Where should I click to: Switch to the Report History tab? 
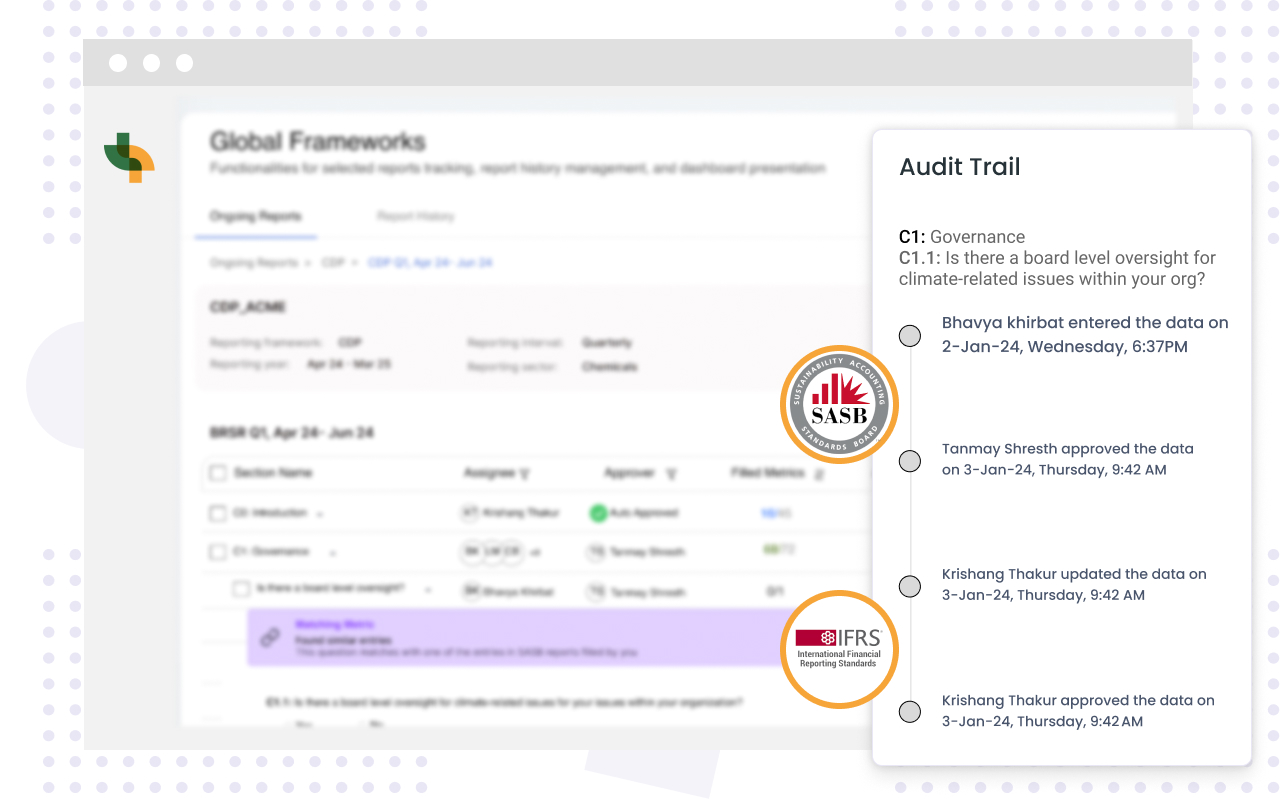click(x=416, y=216)
